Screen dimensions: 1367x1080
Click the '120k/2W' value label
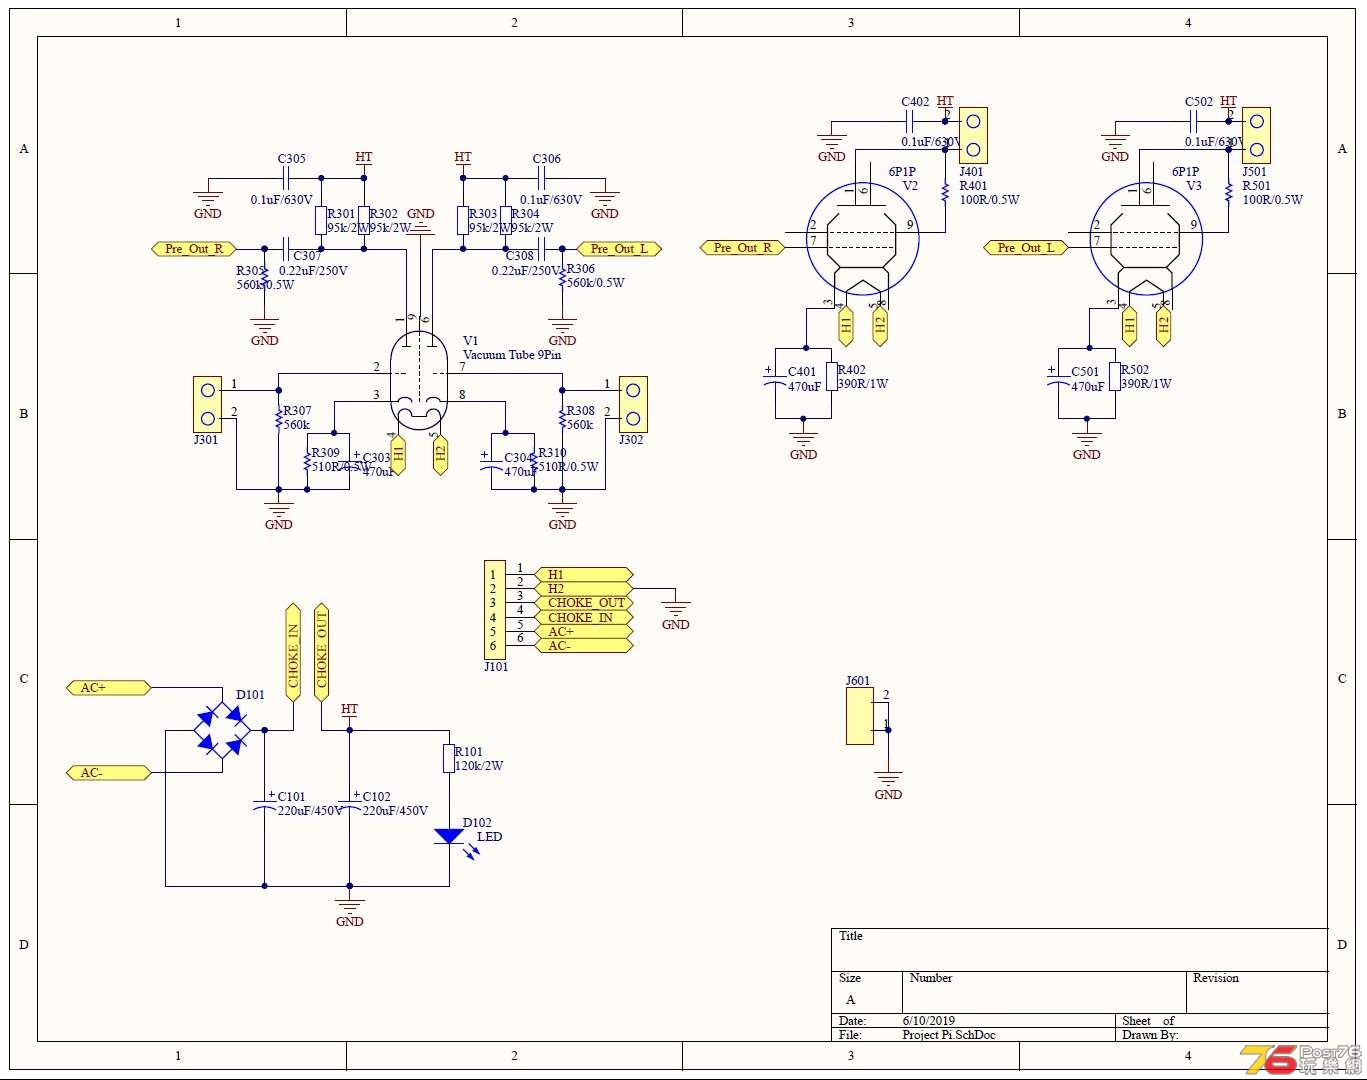click(479, 766)
